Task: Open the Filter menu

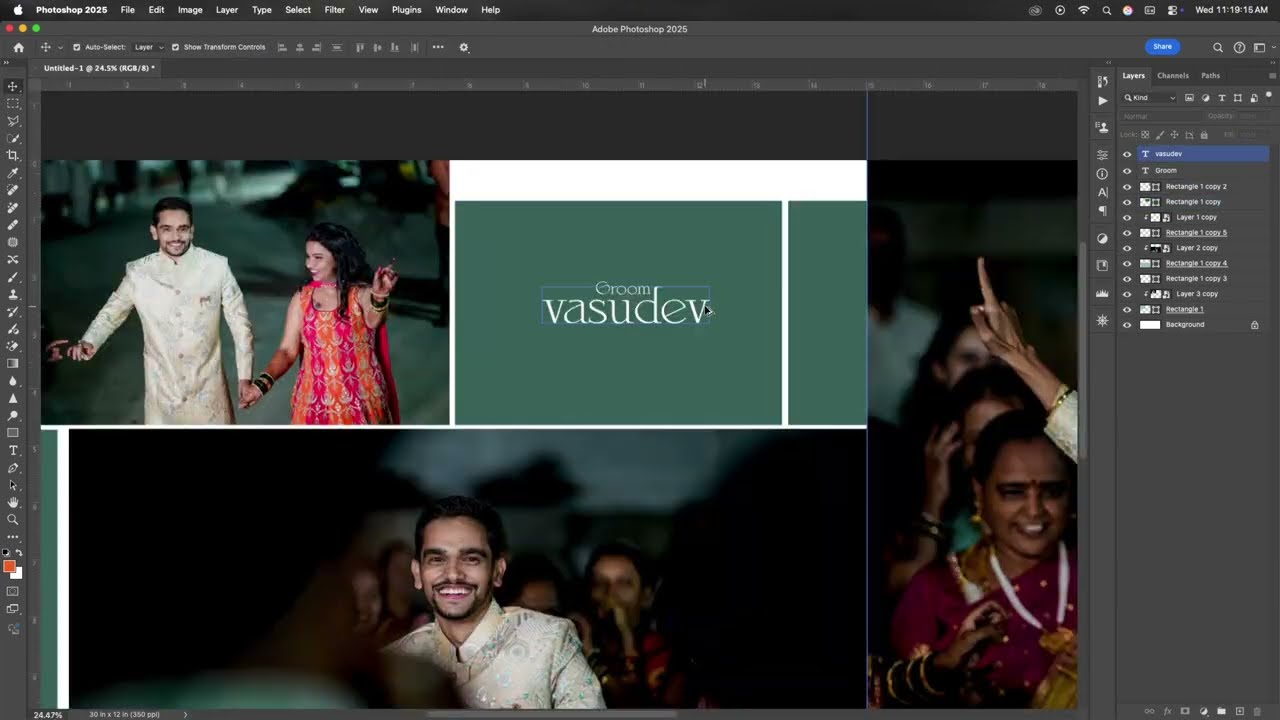Action: tap(335, 10)
